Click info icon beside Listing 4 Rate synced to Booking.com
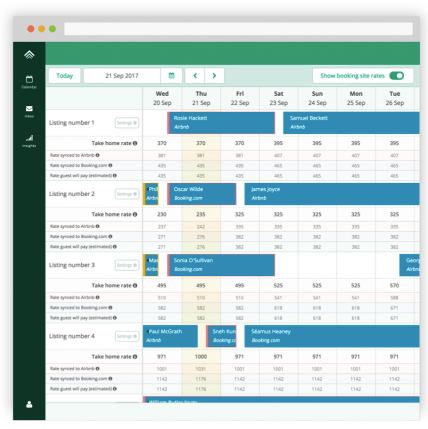The height and width of the screenshot is (429, 428). pyautogui.click(x=110, y=379)
